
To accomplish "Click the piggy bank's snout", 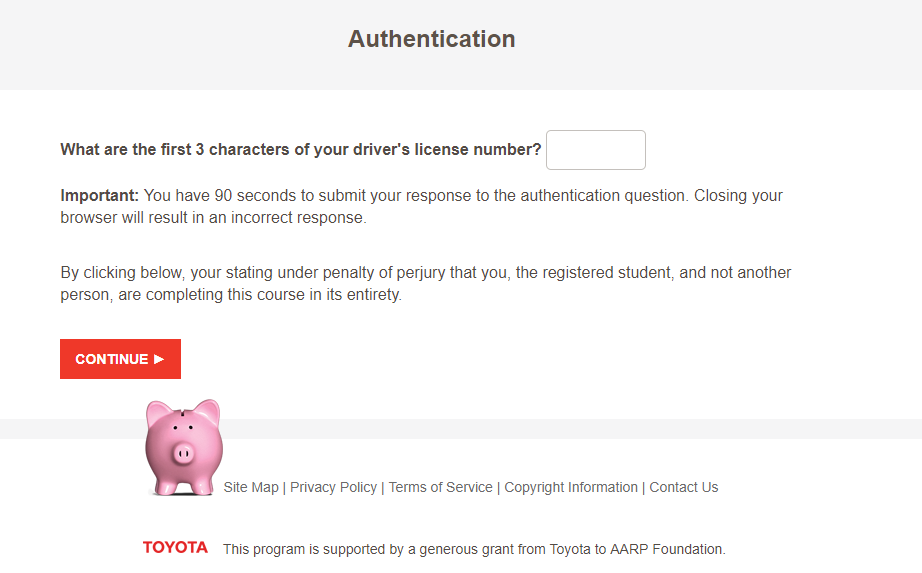I will tap(183, 454).
